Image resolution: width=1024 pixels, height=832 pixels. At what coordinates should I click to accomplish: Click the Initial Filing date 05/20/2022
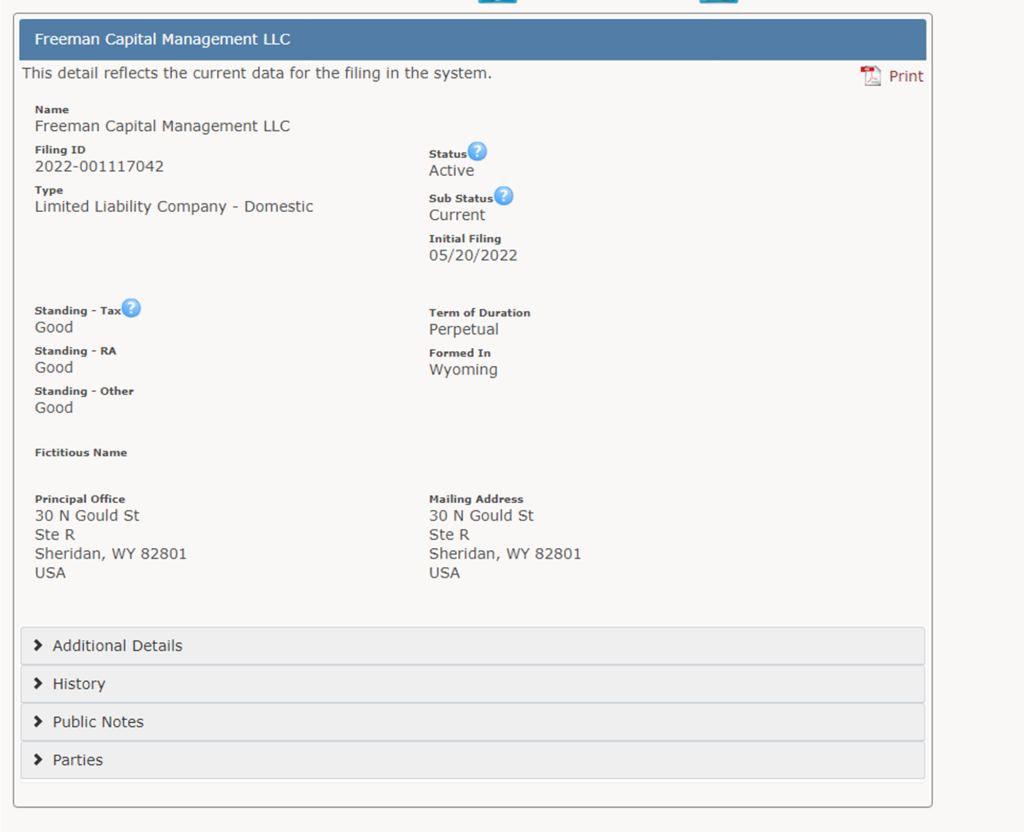(473, 255)
